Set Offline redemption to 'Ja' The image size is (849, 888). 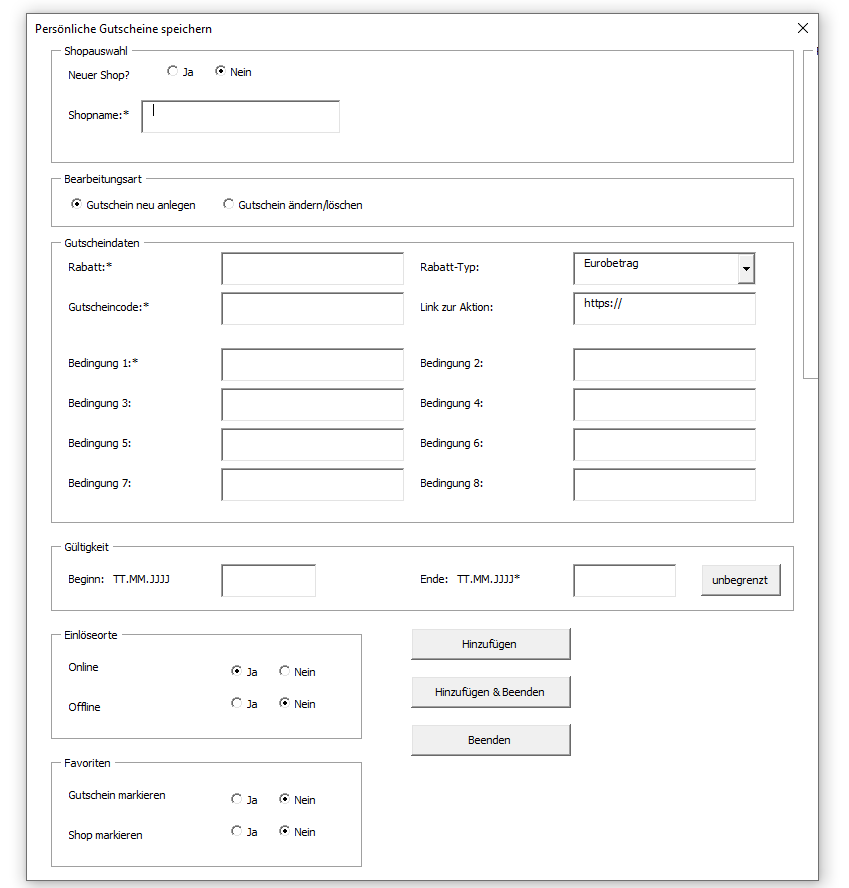pyautogui.click(x=237, y=703)
